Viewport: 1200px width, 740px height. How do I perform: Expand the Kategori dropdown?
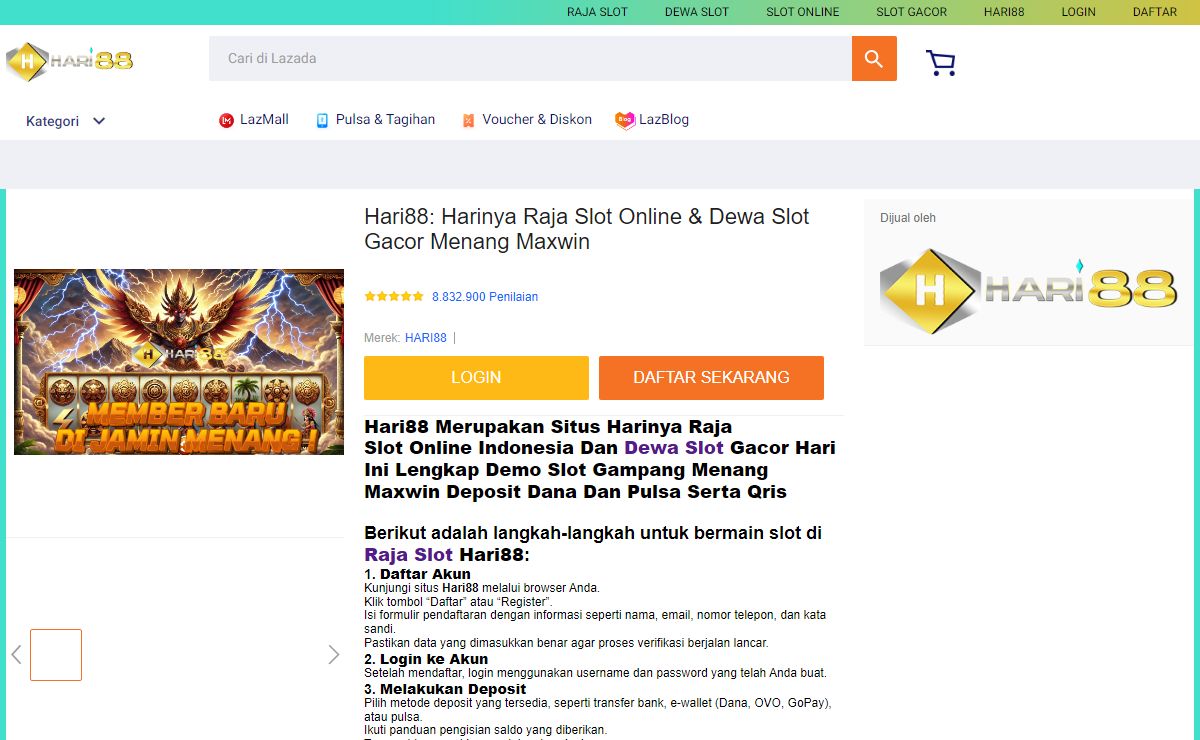point(66,121)
